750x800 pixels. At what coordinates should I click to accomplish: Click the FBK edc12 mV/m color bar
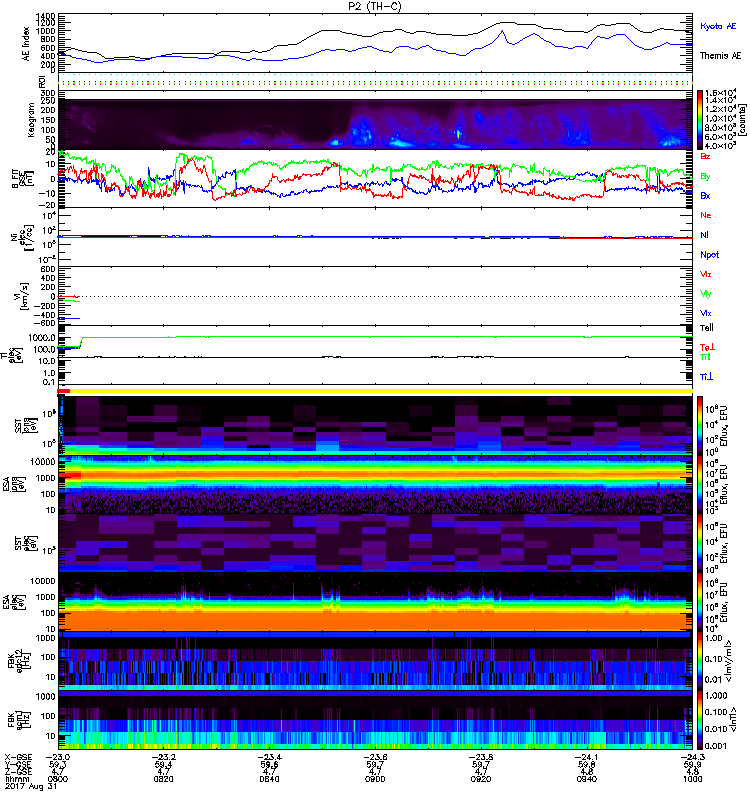pos(700,661)
